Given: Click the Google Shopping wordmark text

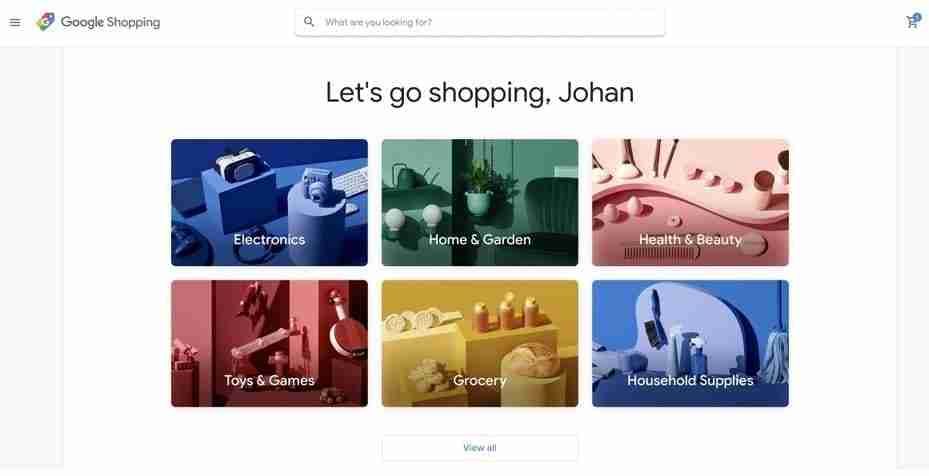Looking at the screenshot, I should point(110,22).
